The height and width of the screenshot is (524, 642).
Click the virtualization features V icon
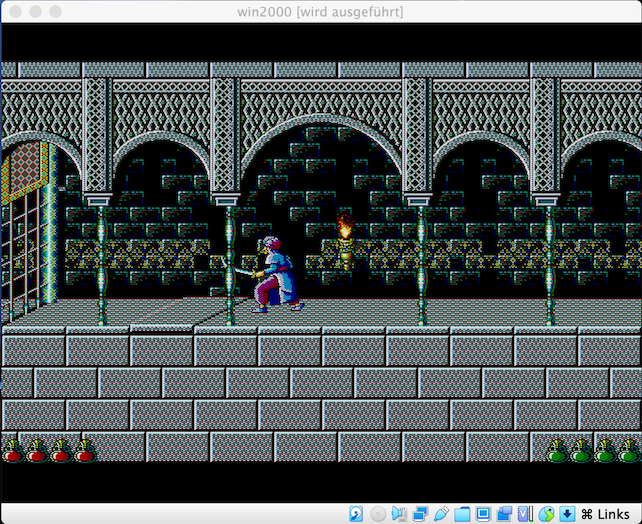pyautogui.click(x=525, y=514)
